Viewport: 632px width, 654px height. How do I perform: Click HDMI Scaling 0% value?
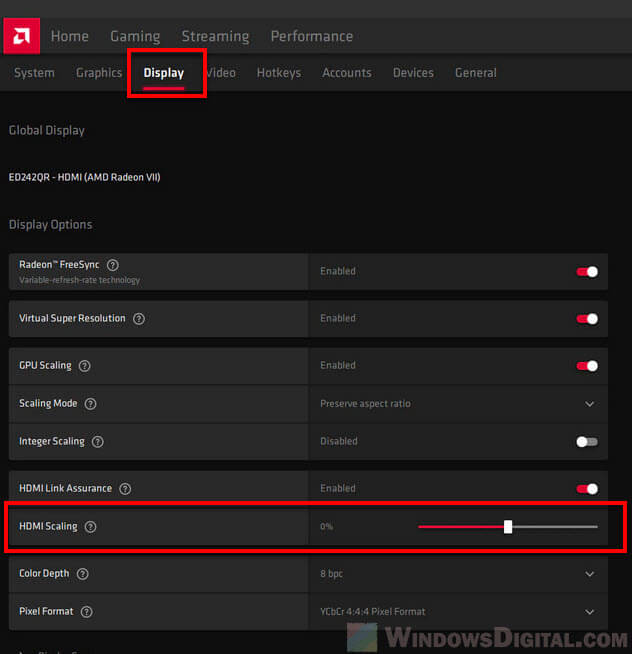(327, 527)
